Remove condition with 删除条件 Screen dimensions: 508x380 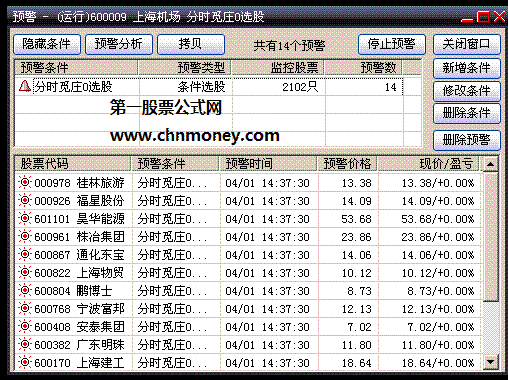pyautogui.click(x=467, y=113)
